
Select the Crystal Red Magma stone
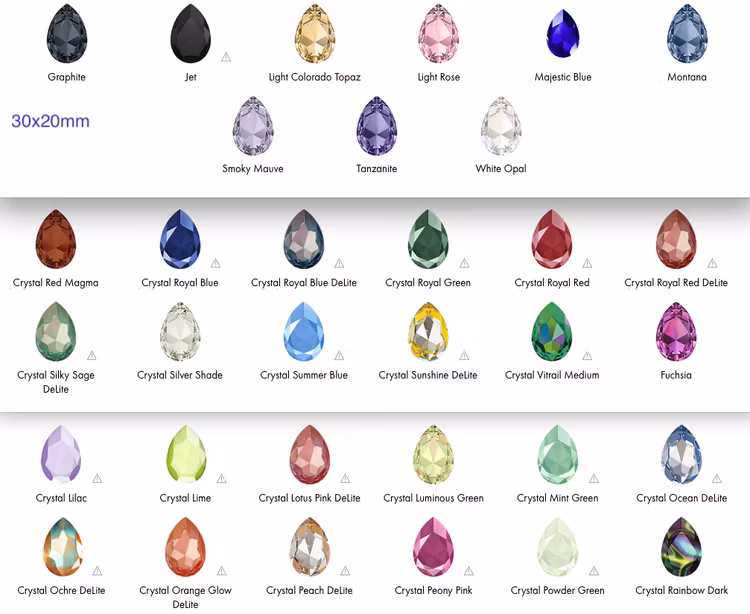click(x=56, y=239)
